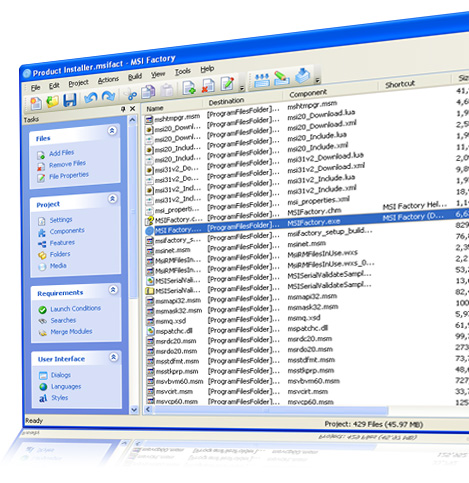
Task: Click the Open Project folder icon
Action: [x=53, y=101]
